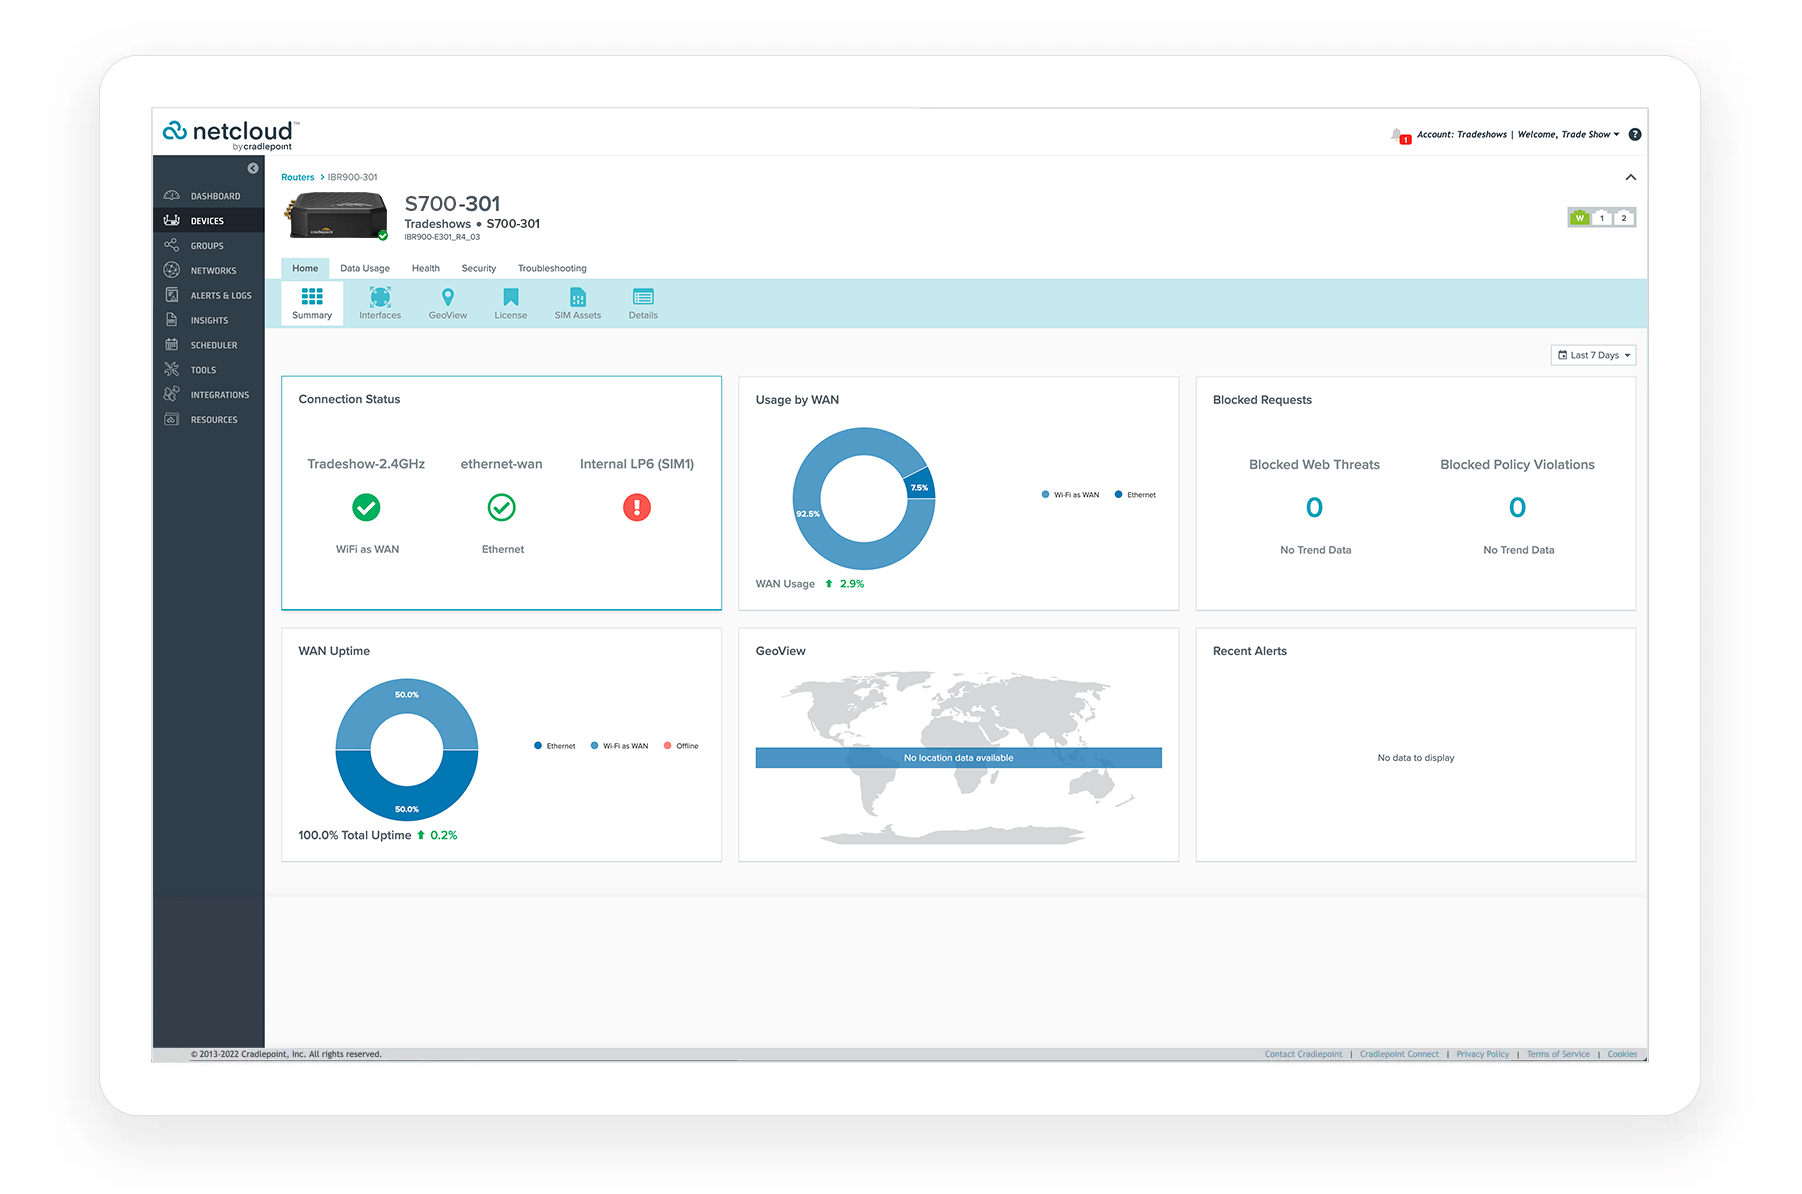Click No location data available banner
This screenshot has height=1194, width=1802.
959,758
